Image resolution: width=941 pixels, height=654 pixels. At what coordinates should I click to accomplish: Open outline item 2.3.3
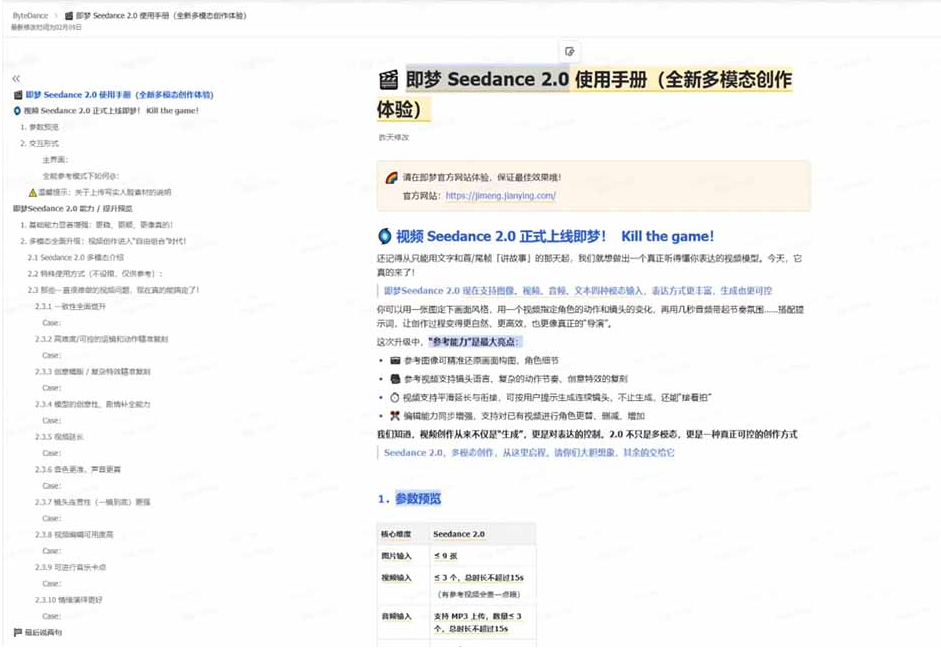point(92,371)
